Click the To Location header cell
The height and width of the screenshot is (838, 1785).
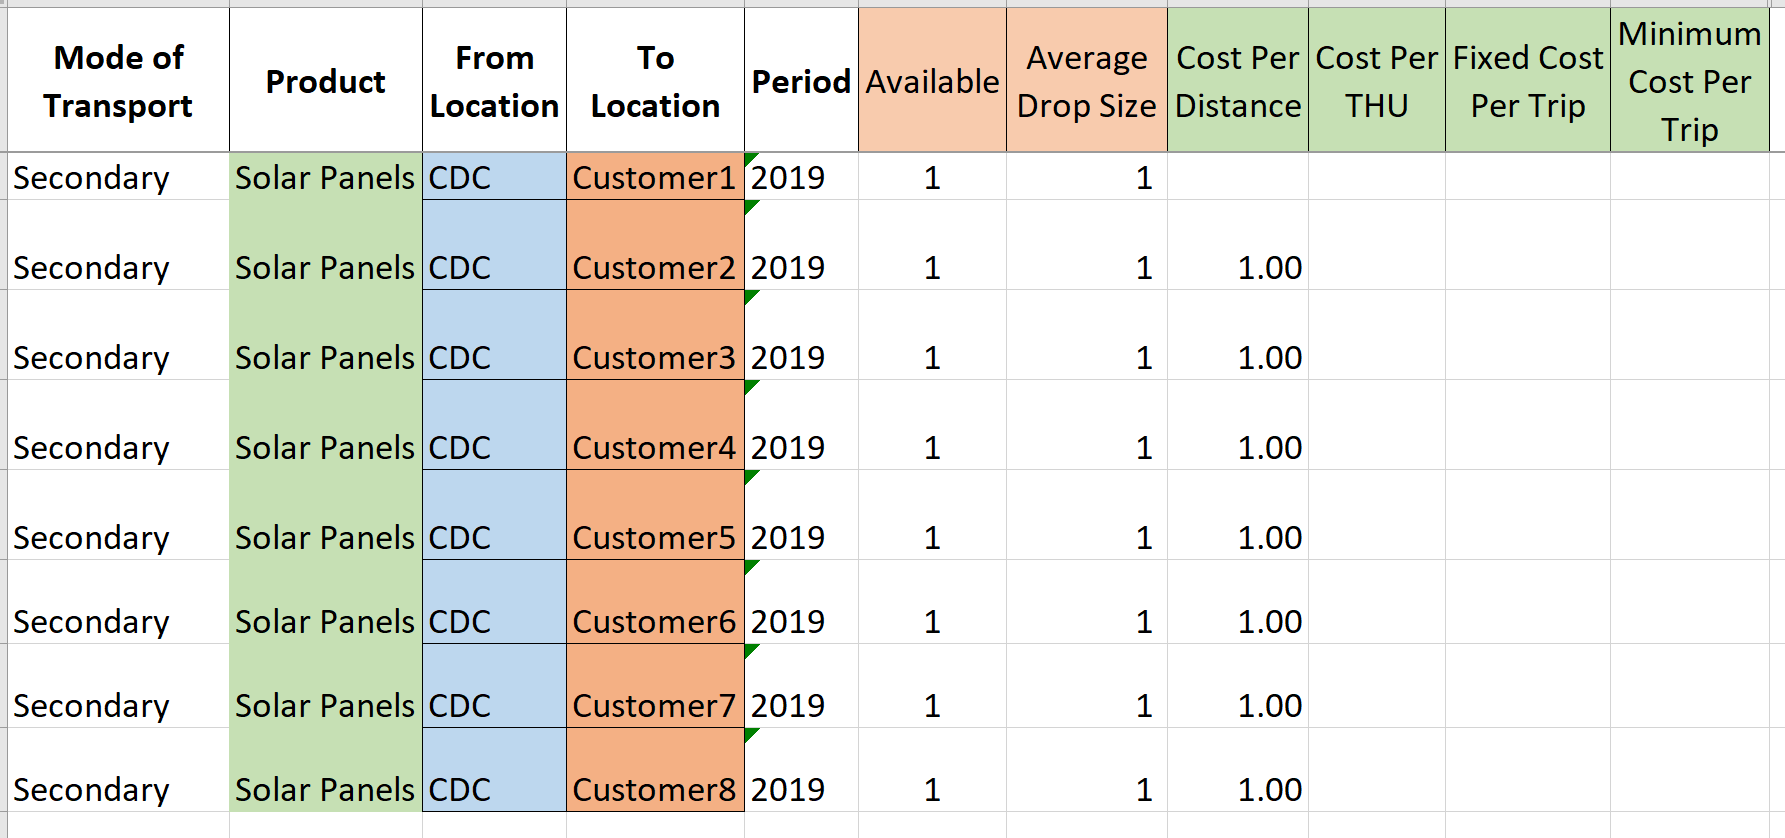(656, 80)
